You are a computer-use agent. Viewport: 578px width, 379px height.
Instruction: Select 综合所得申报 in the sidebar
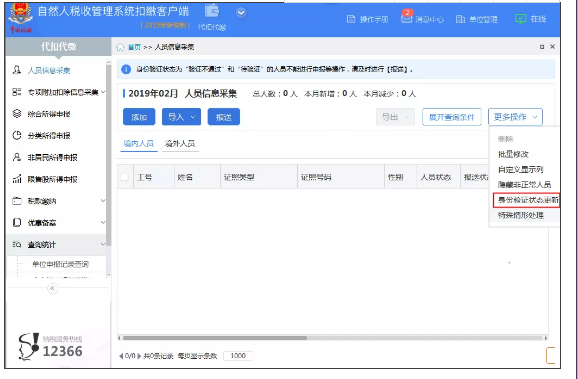(49, 114)
